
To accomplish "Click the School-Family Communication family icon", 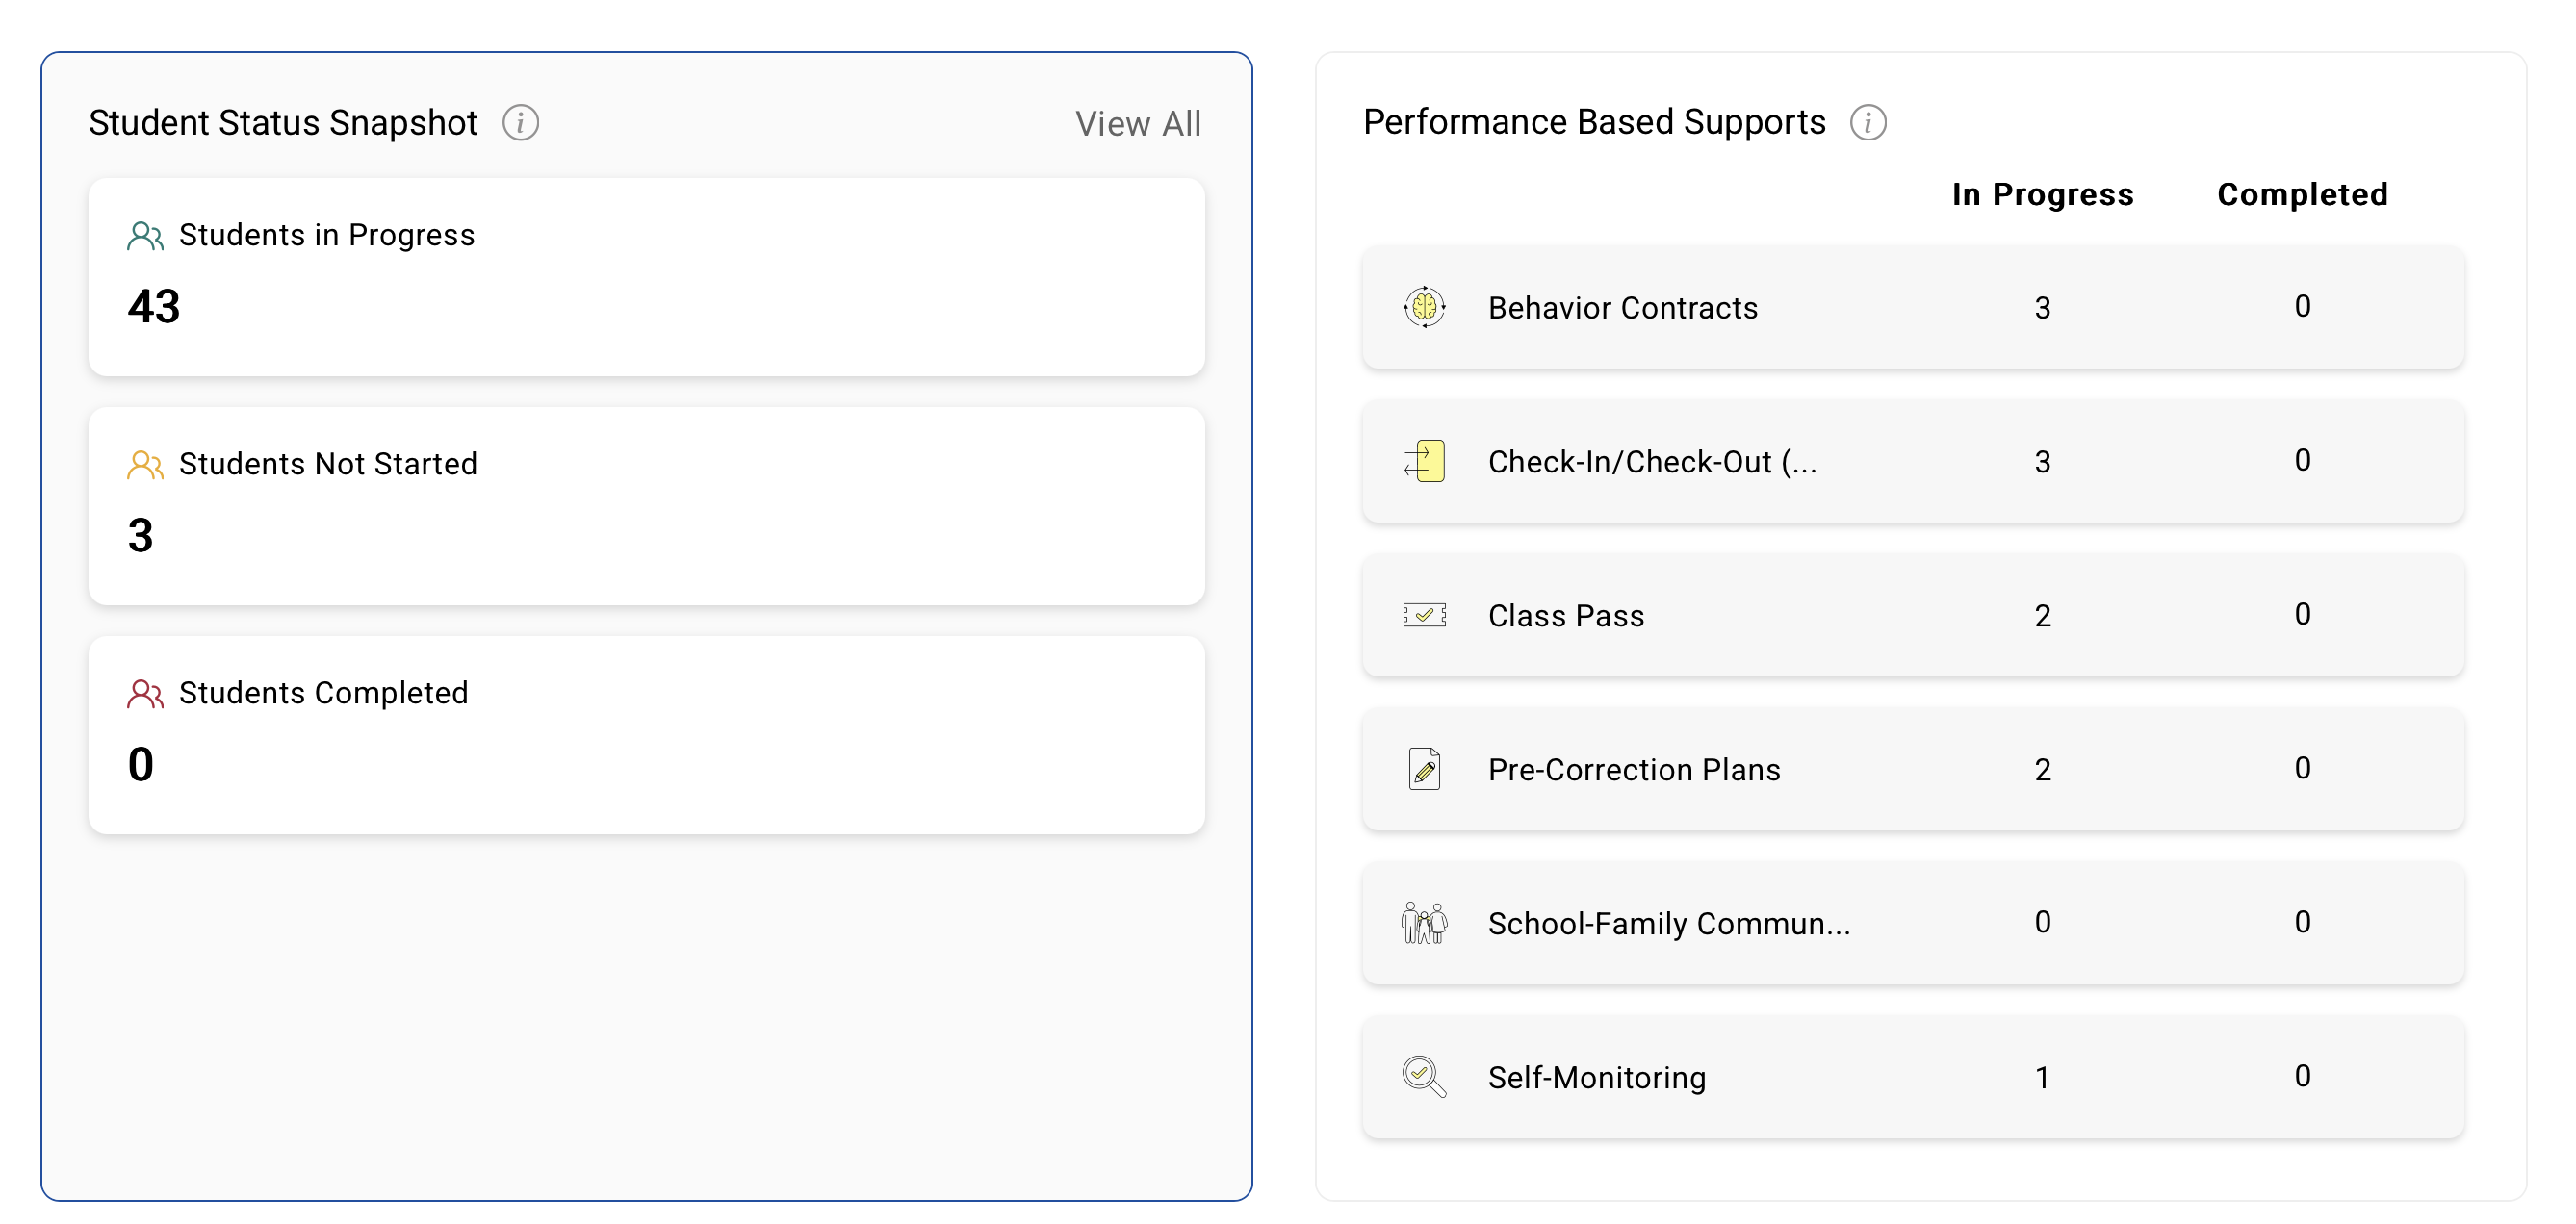I will click(1424, 923).
